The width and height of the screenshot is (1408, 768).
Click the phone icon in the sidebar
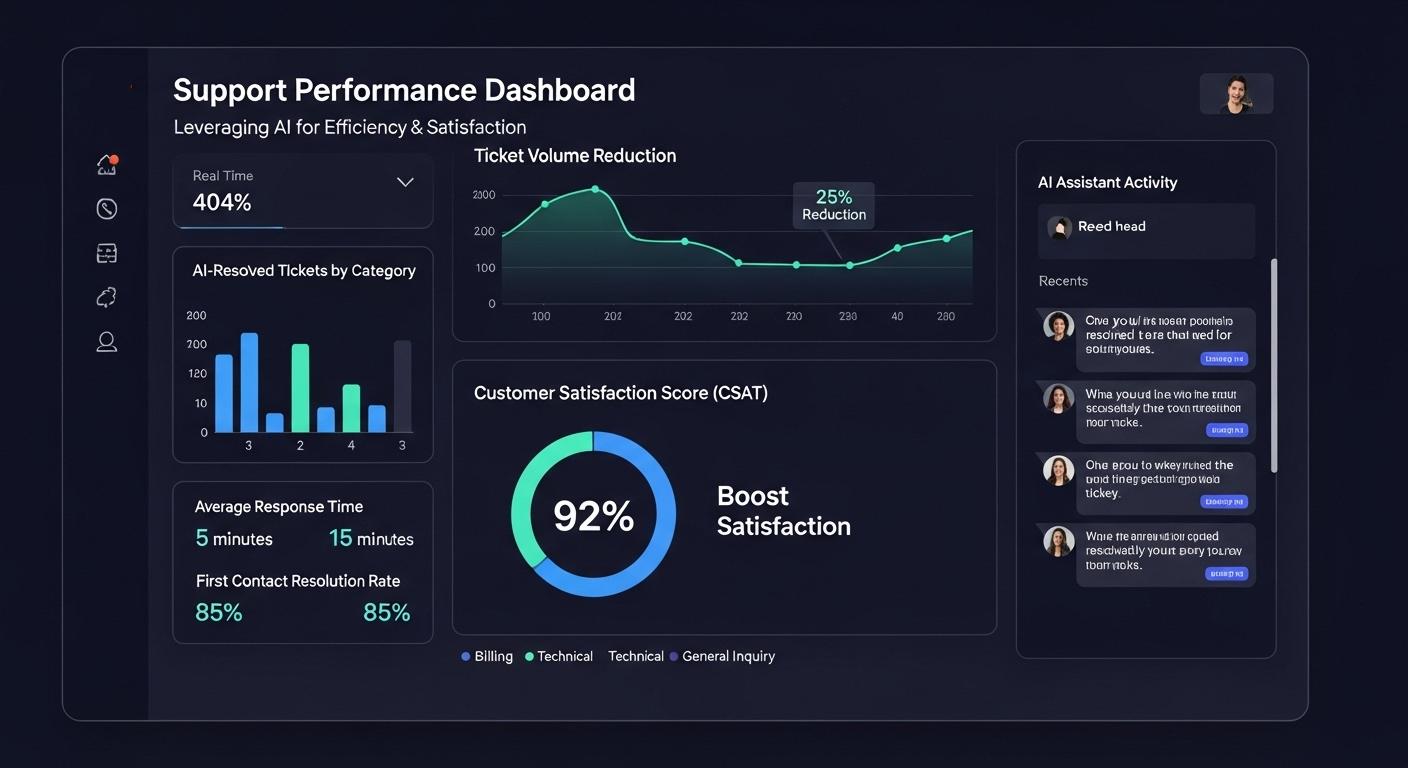click(x=107, y=208)
